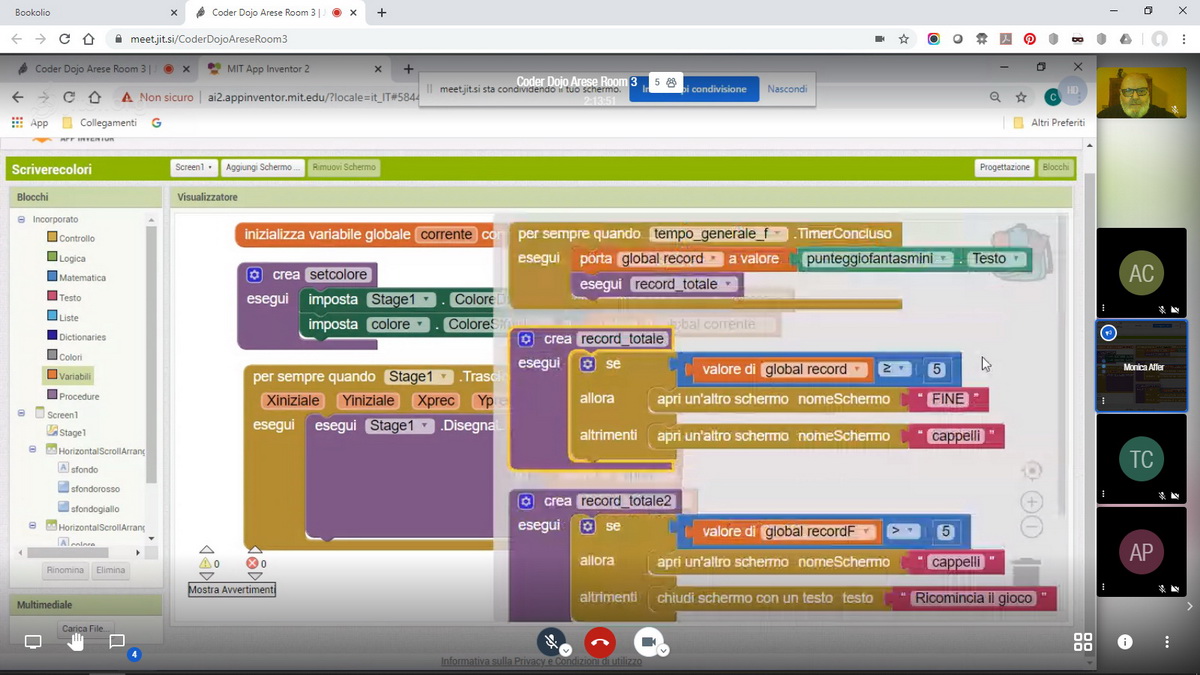Open Chrome profile avatar
This screenshot has width=1200, height=675.
pyautogui.click(x=1159, y=39)
